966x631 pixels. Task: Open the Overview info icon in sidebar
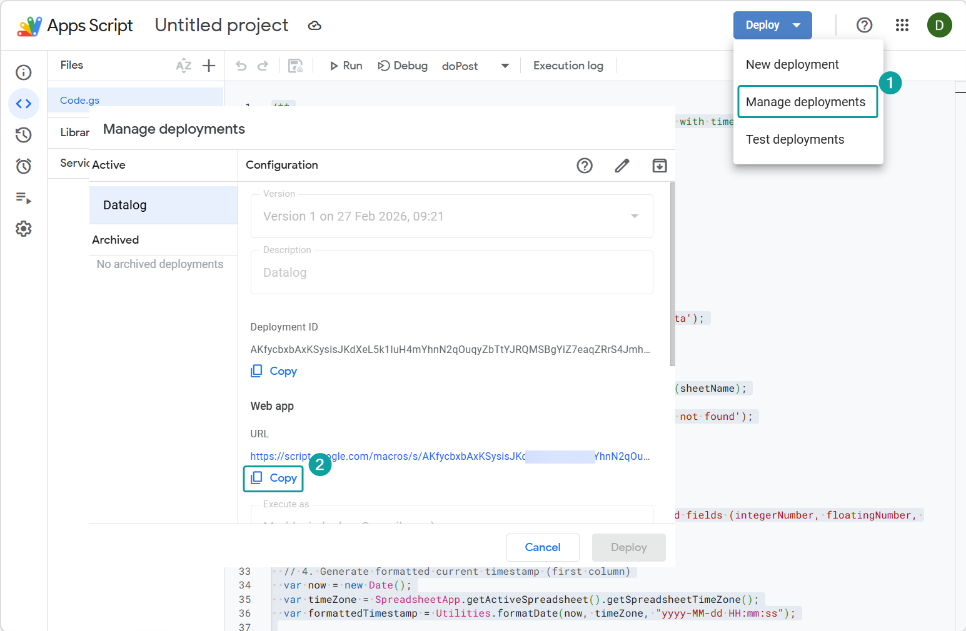23,73
